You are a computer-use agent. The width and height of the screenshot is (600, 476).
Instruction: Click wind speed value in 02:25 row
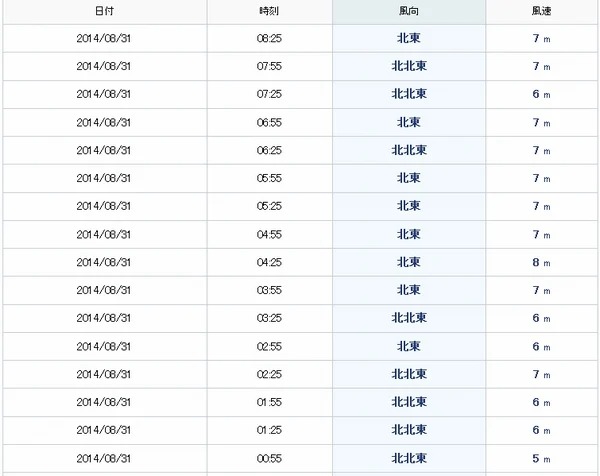[x=541, y=374]
